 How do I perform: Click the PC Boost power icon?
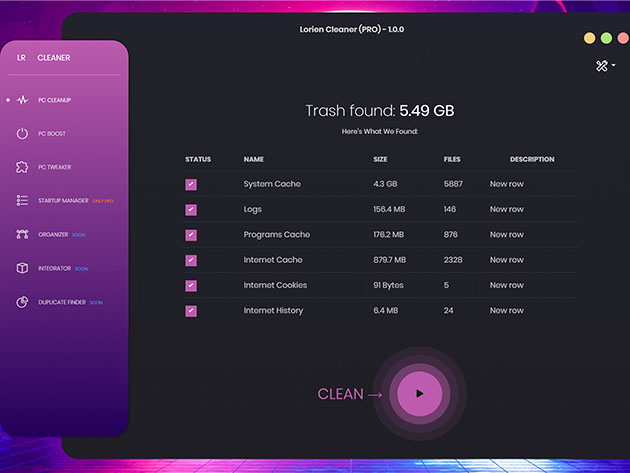tap(23, 133)
